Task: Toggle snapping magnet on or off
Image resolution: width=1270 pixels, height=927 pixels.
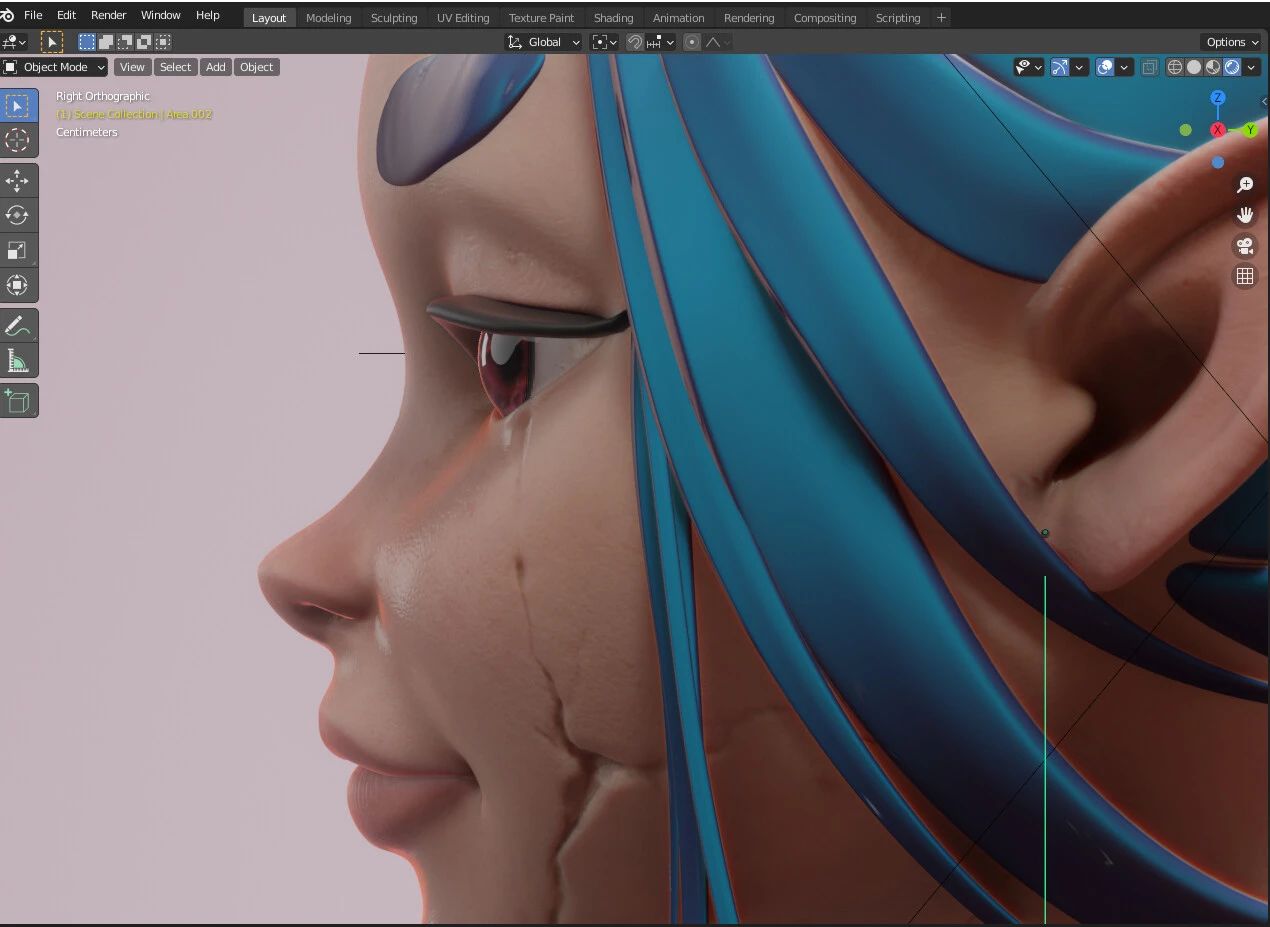Action: (634, 42)
